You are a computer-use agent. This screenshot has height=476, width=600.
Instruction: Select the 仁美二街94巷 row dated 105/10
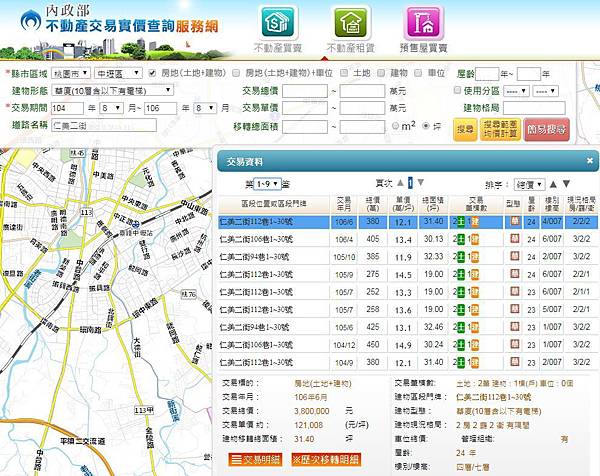point(408,257)
